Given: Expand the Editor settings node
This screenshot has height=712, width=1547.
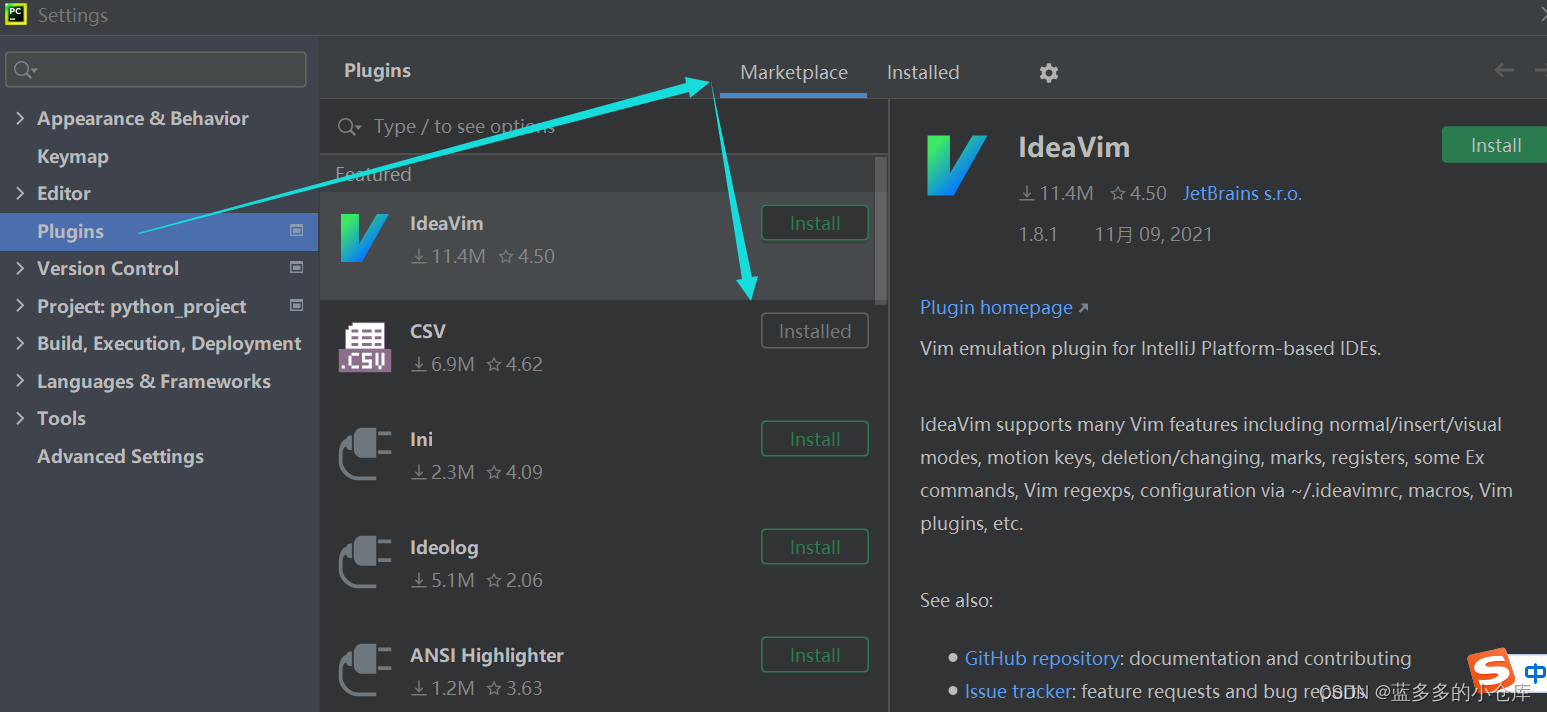Looking at the screenshot, I should click(x=20, y=193).
